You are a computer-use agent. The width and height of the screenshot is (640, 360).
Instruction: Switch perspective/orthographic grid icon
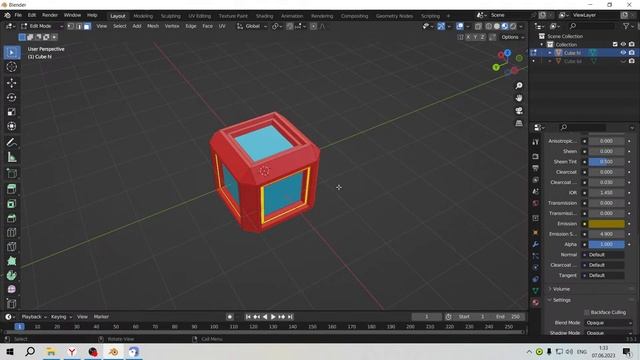(x=519, y=123)
